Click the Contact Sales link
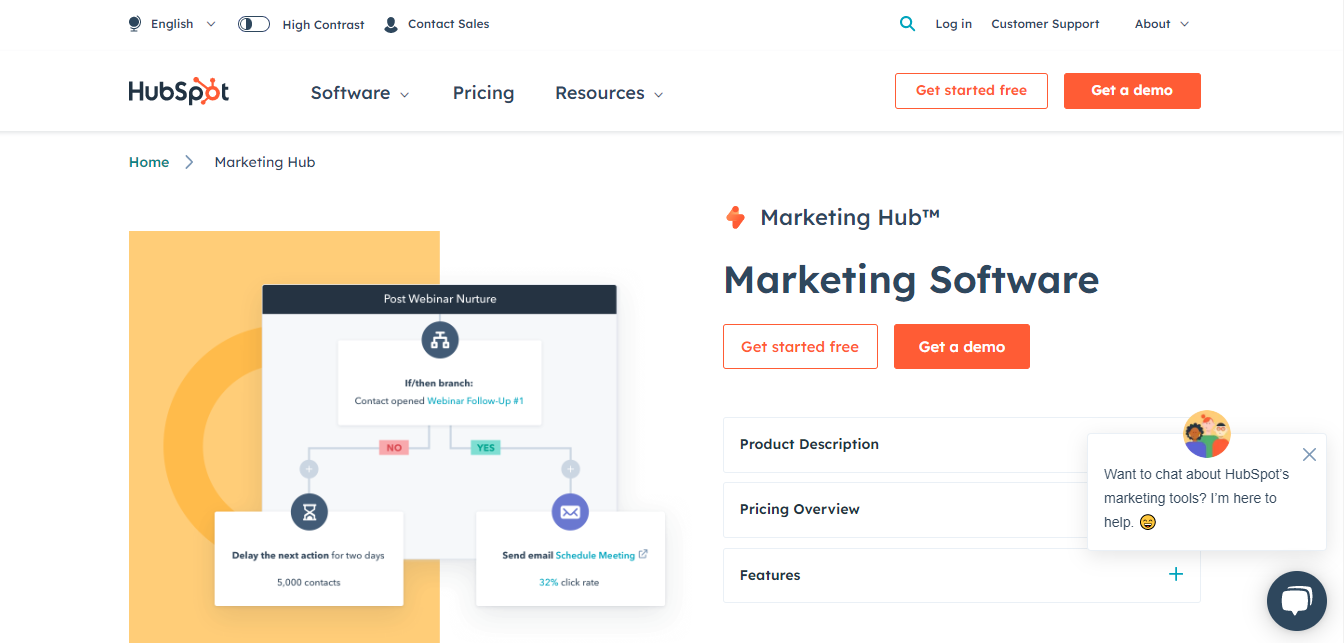Screen dimensions: 1344x643 (x=449, y=24)
